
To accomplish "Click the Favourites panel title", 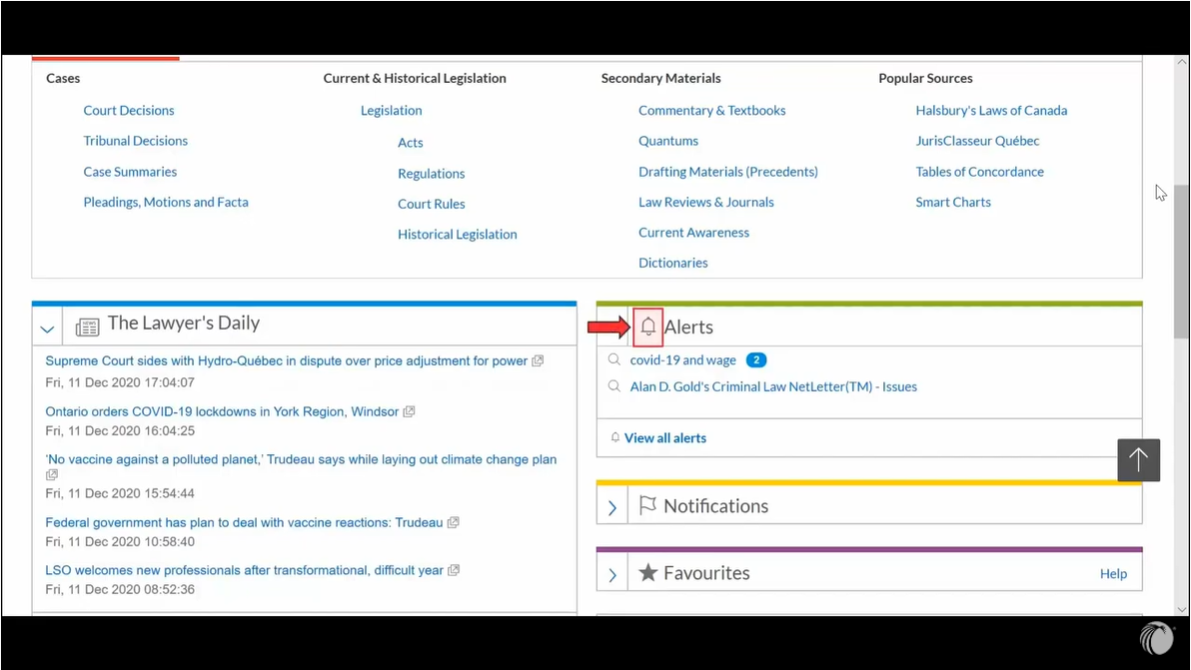I will point(706,573).
